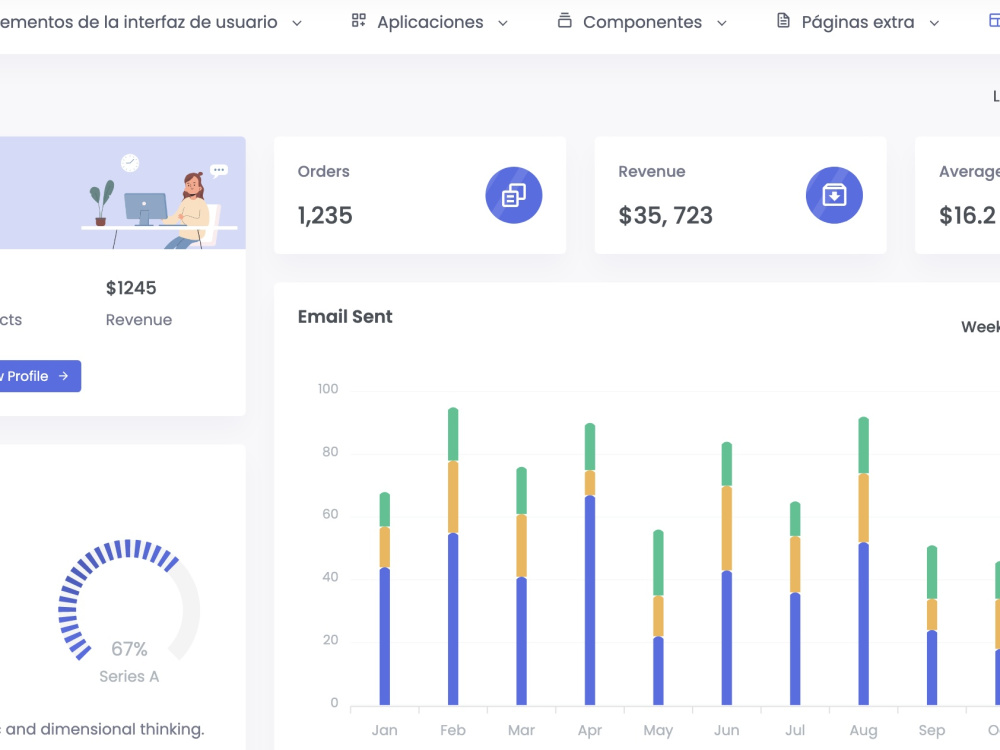1000x750 pixels.
Task: Expand chevron next to Páginas extra
Action: pyautogui.click(x=934, y=24)
